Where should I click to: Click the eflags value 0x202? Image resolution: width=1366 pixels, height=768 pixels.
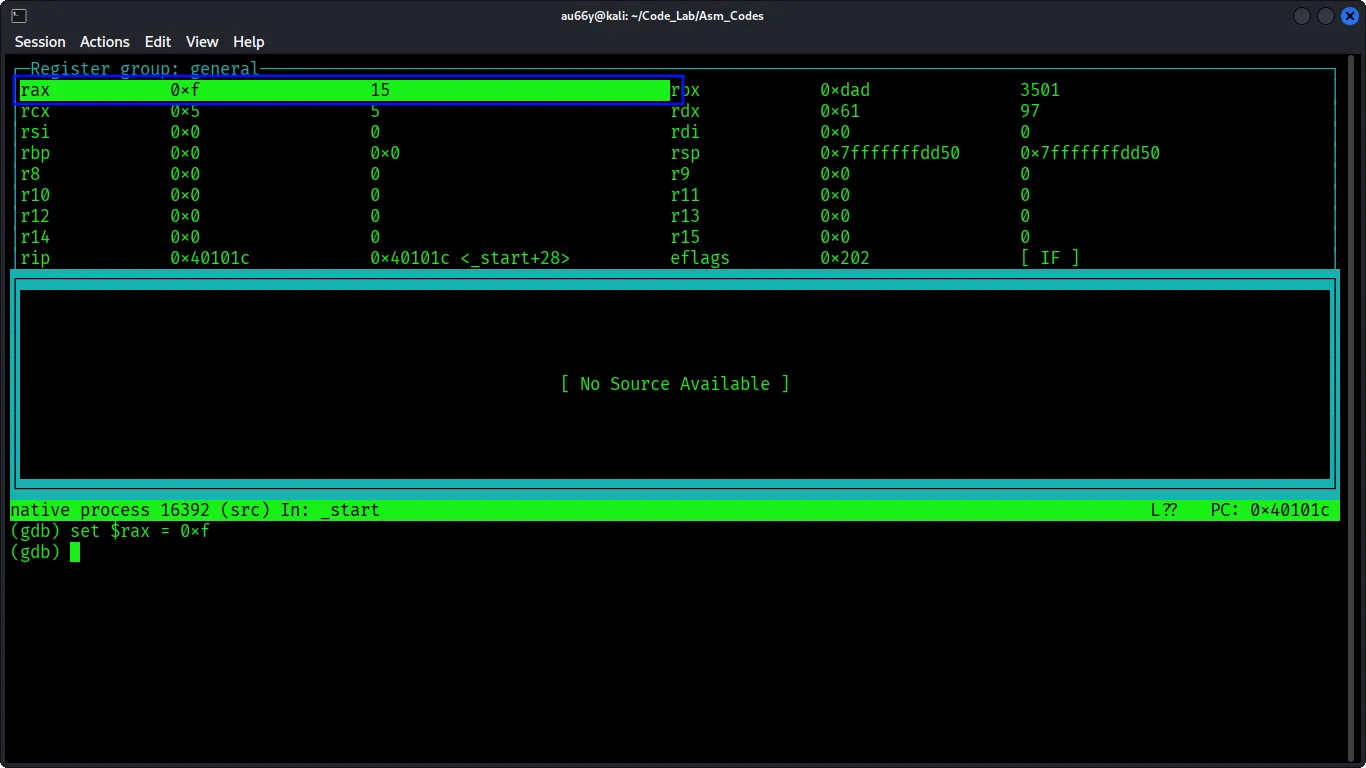point(845,258)
